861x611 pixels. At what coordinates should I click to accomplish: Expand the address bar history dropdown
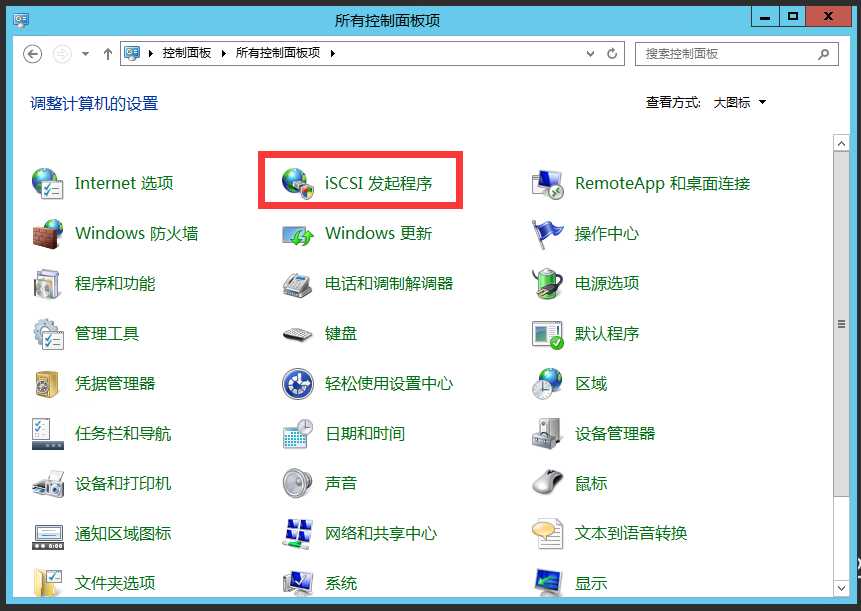pos(590,54)
